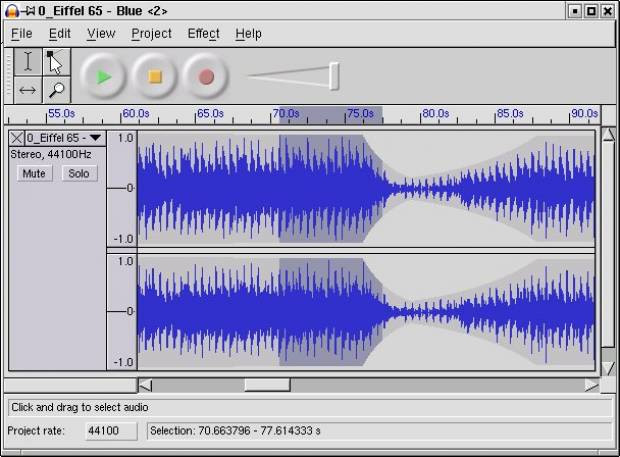The image size is (620, 457).
Task: Close the 0_Eiffel 65 track with X
Action: coord(17,138)
